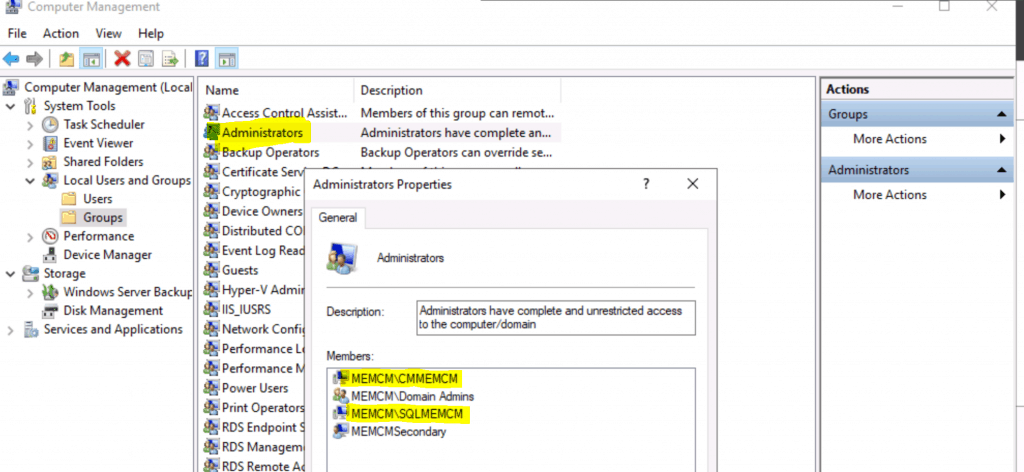Viewport: 1024px width, 472px height.
Task: Click the Windows Server Backup icon
Action: click(50, 292)
